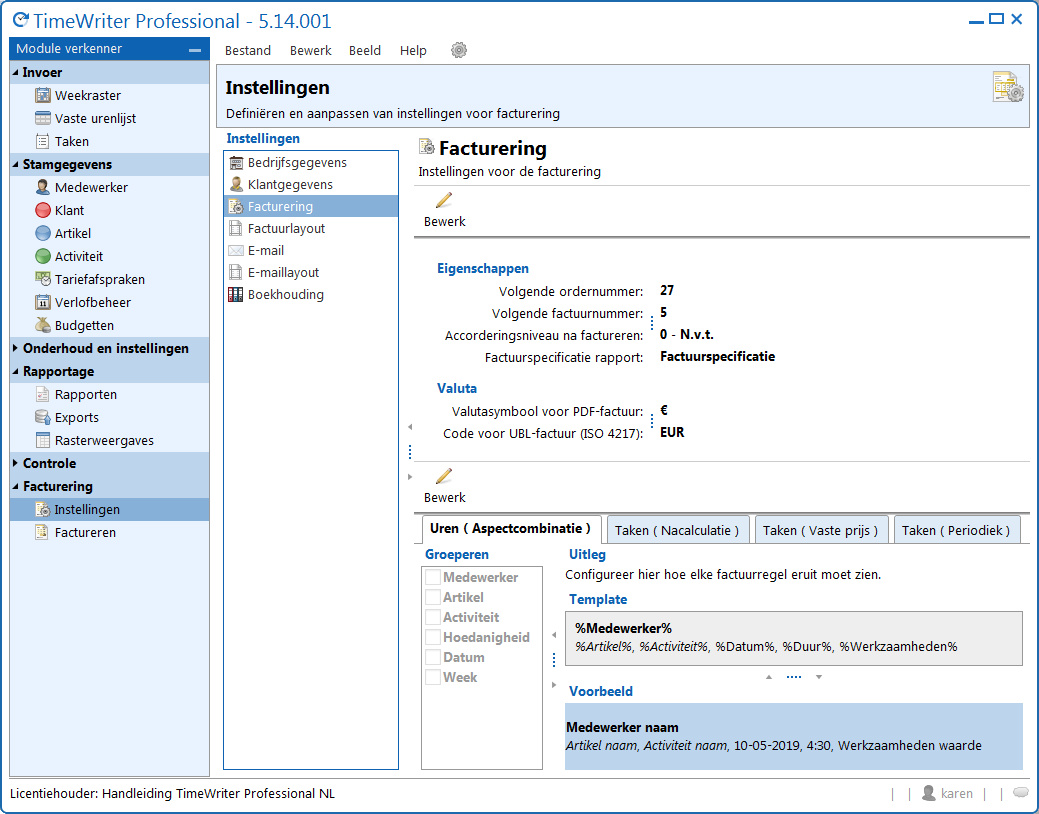Viewport: 1039px width, 814px height.
Task: Click the E-mail envelope icon
Action: 235,251
